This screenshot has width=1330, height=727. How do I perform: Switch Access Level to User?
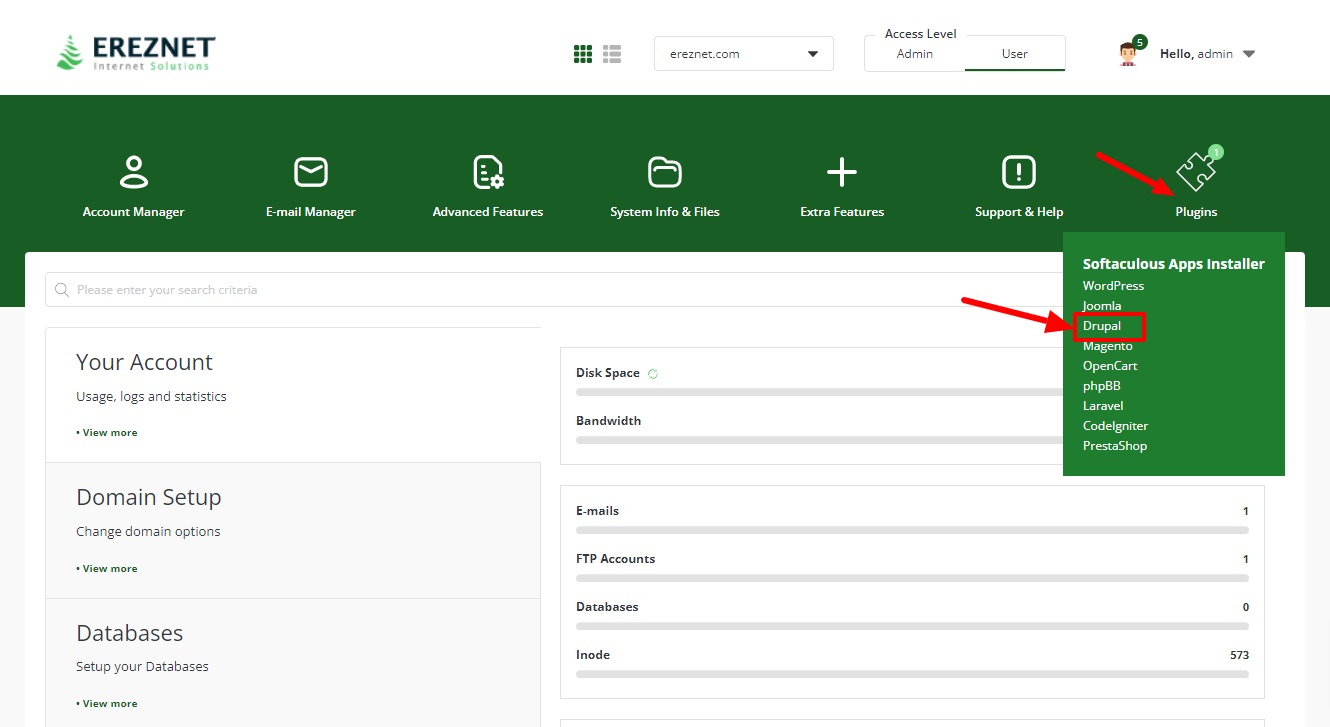[x=1015, y=54]
